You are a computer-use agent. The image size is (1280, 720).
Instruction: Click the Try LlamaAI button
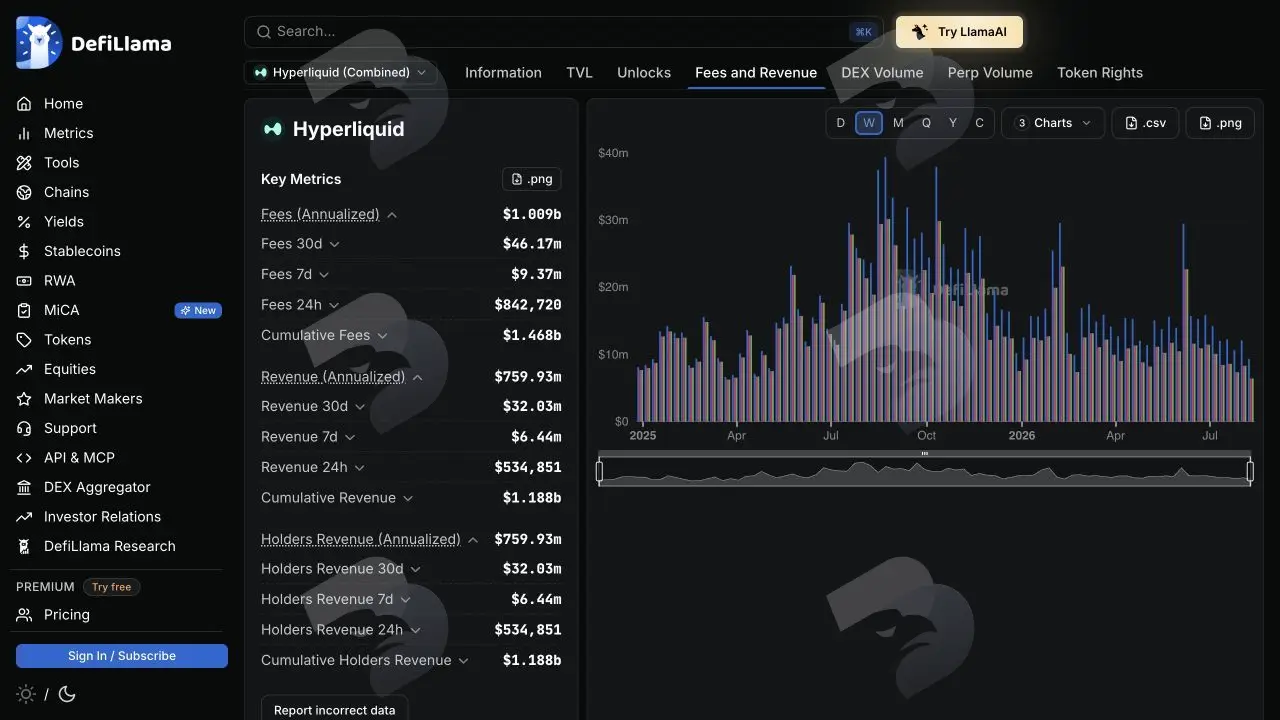coord(959,32)
